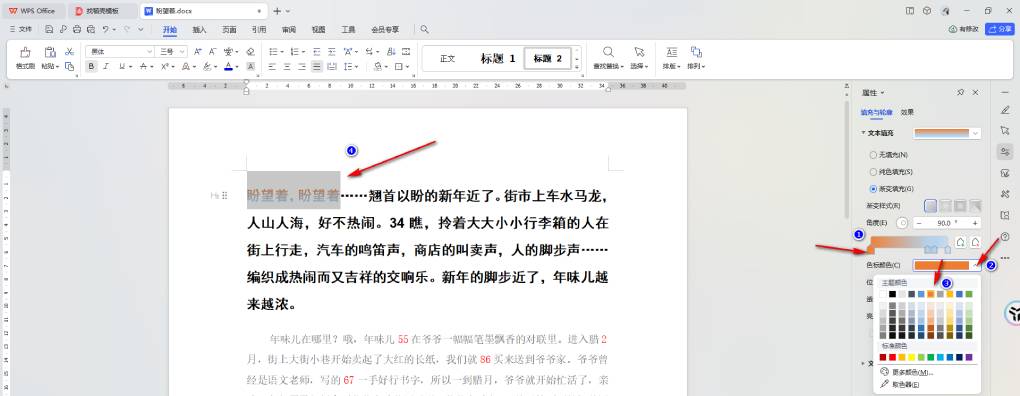Choose the fourth gradient style button
Image resolution: width=1020 pixels, height=396 pixels.
click(x=974, y=205)
